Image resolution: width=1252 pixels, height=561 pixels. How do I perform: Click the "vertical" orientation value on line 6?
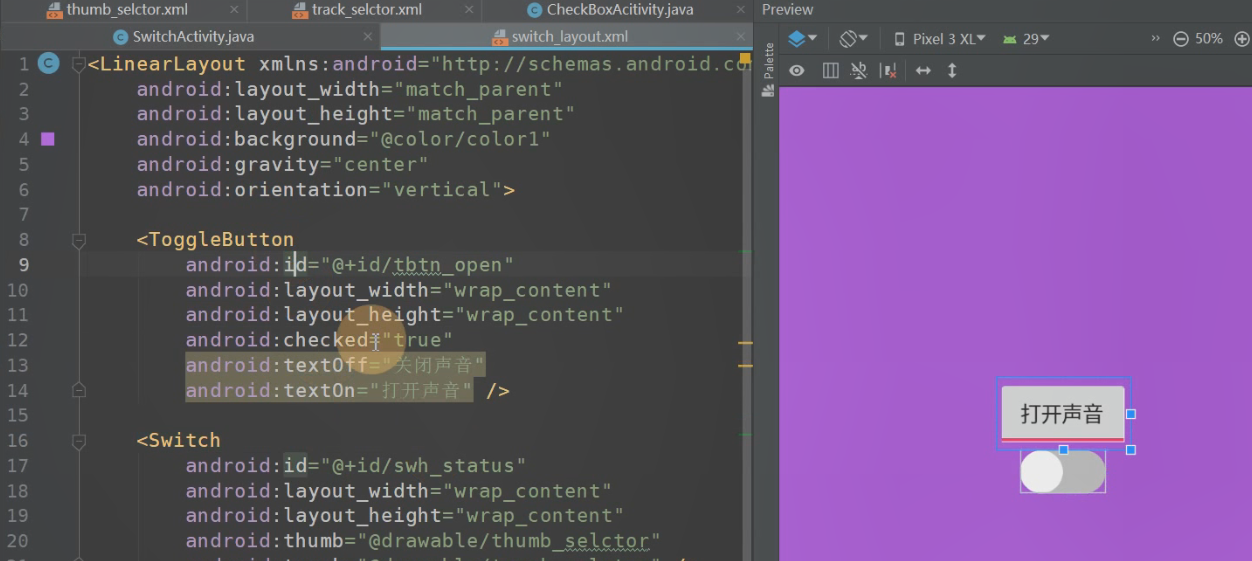tap(442, 190)
